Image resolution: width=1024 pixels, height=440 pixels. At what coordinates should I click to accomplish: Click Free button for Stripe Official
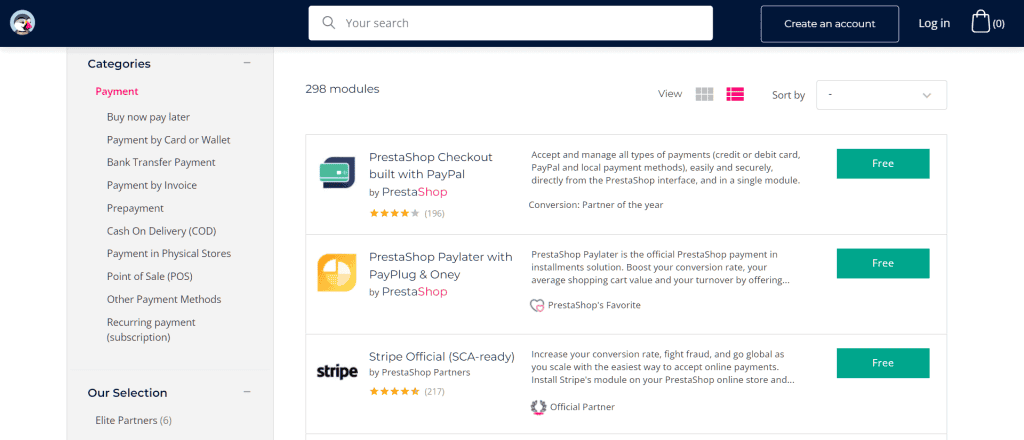coord(883,363)
